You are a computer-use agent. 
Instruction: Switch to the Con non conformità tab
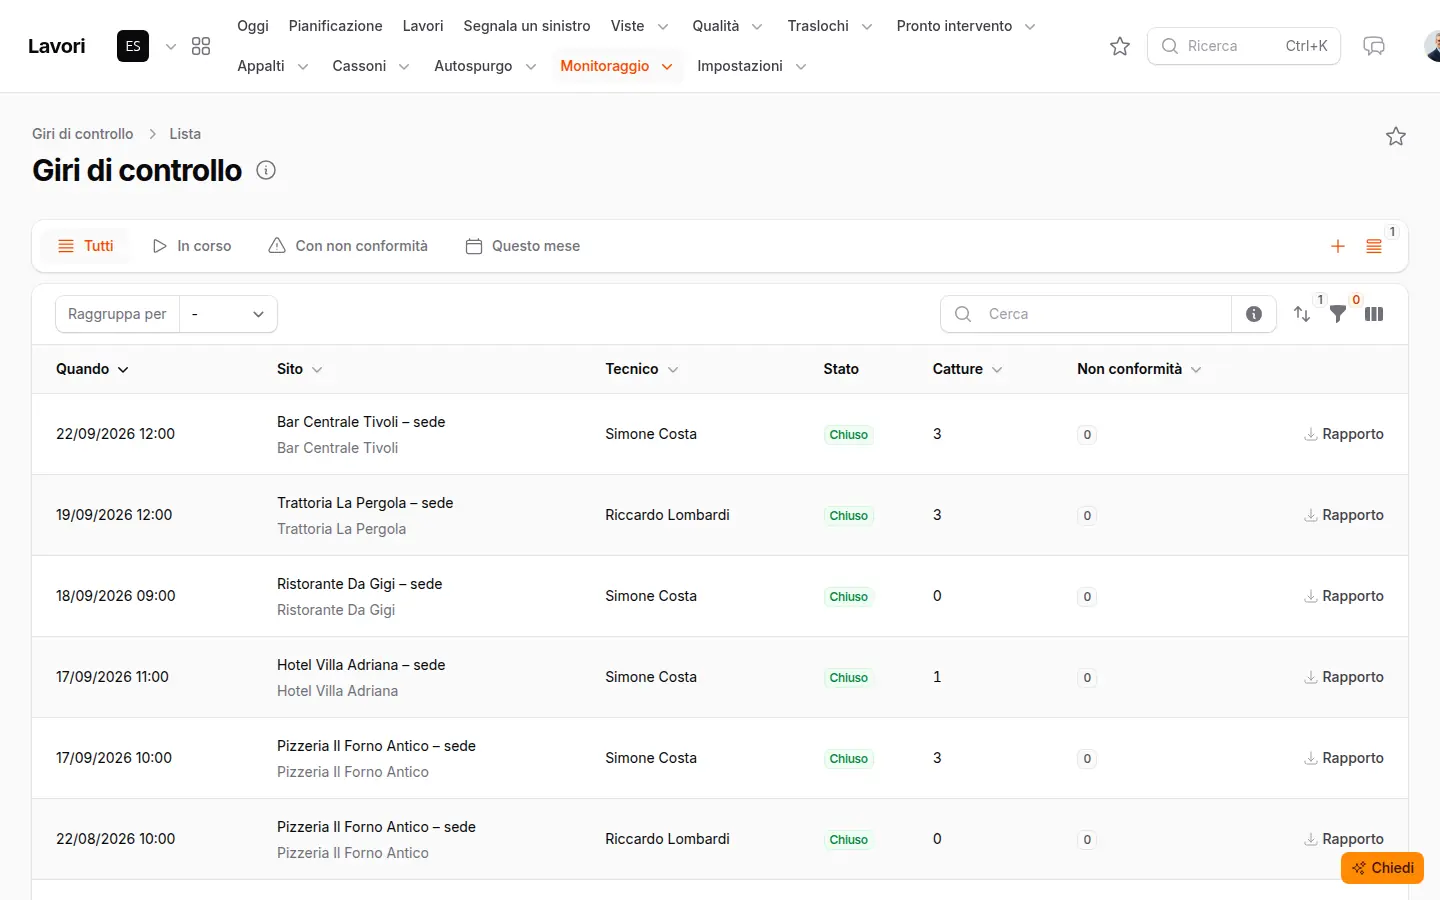(348, 246)
